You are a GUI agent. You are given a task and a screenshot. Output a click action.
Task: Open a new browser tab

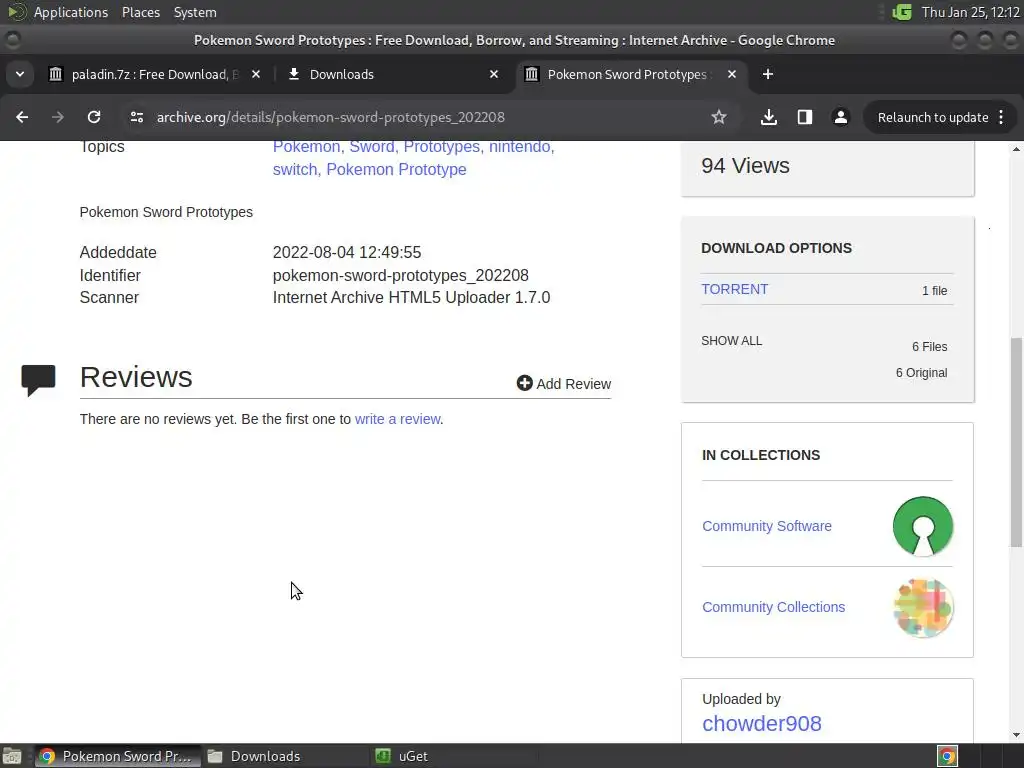tap(768, 74)
